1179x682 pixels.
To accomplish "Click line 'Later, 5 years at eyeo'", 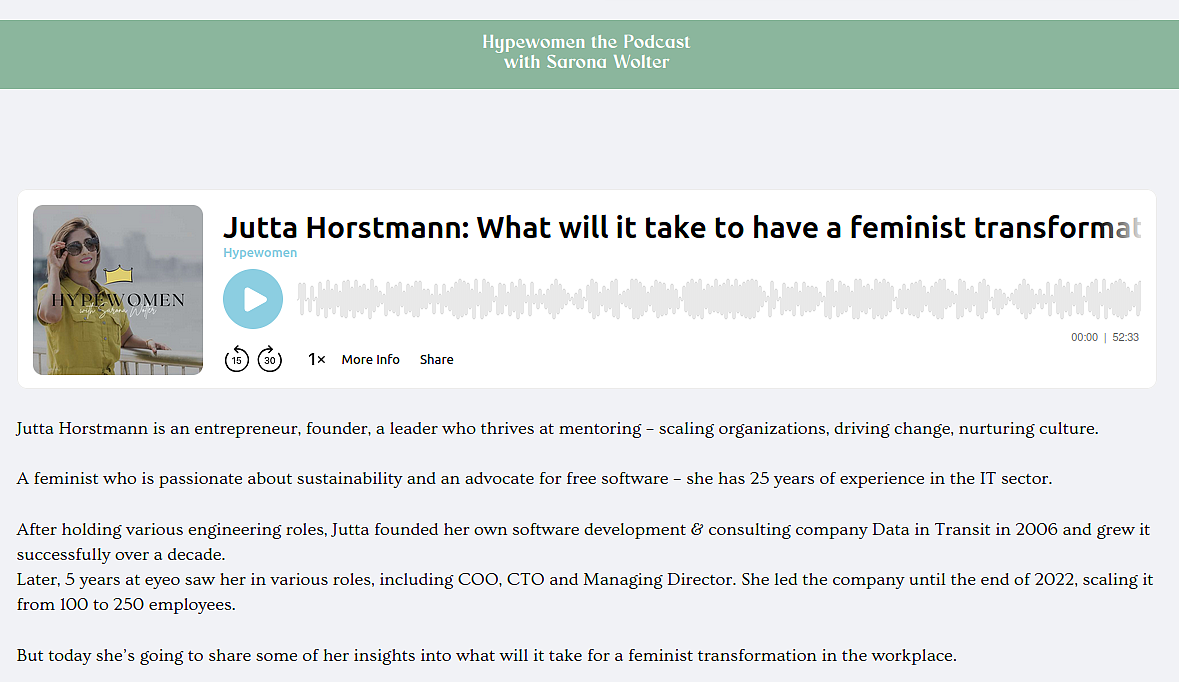I will tap(585, 592).
